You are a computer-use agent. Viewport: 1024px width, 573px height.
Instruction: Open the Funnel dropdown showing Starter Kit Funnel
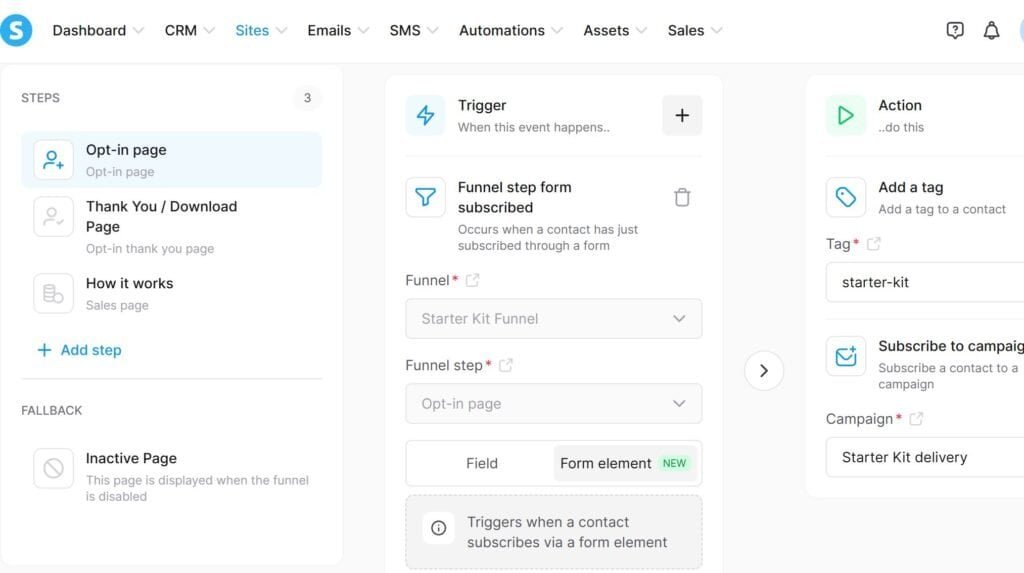pyautogui.click(x=554, y=319)
